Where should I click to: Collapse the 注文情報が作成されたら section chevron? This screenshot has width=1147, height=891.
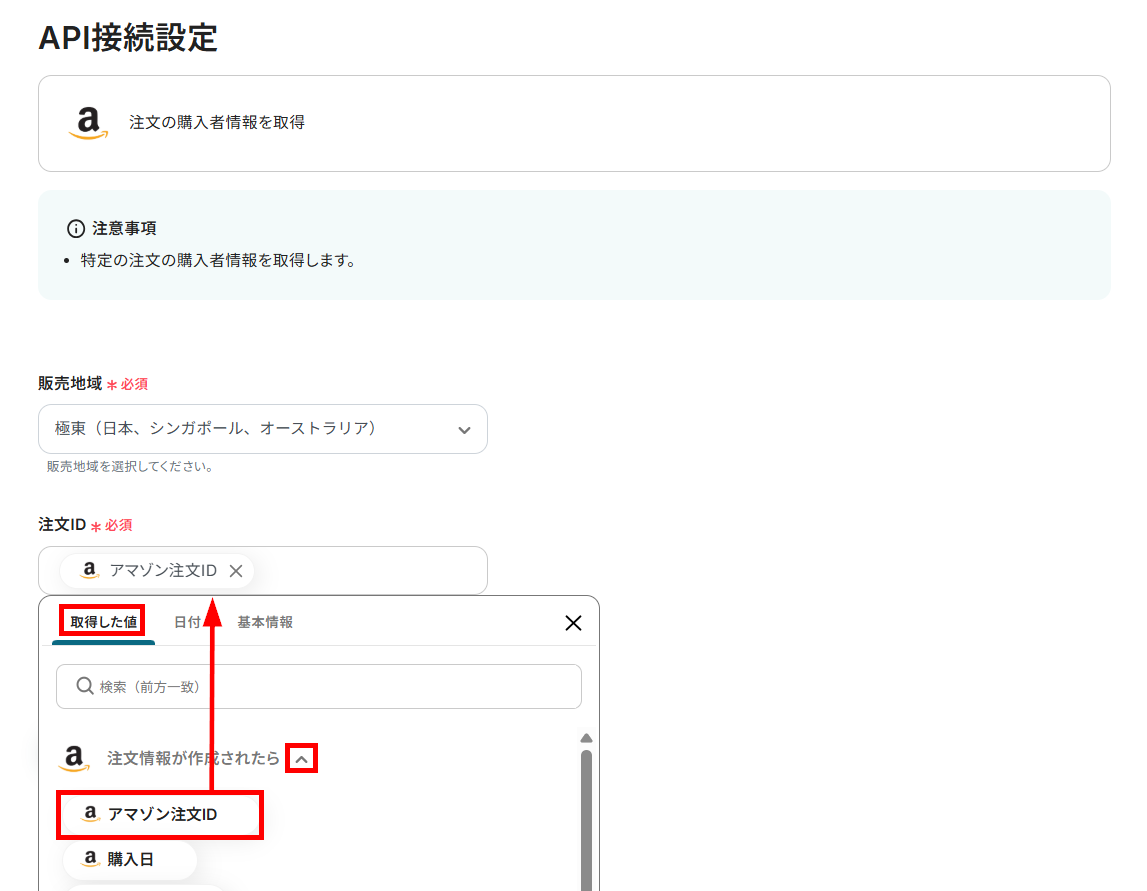pos(301,759)
